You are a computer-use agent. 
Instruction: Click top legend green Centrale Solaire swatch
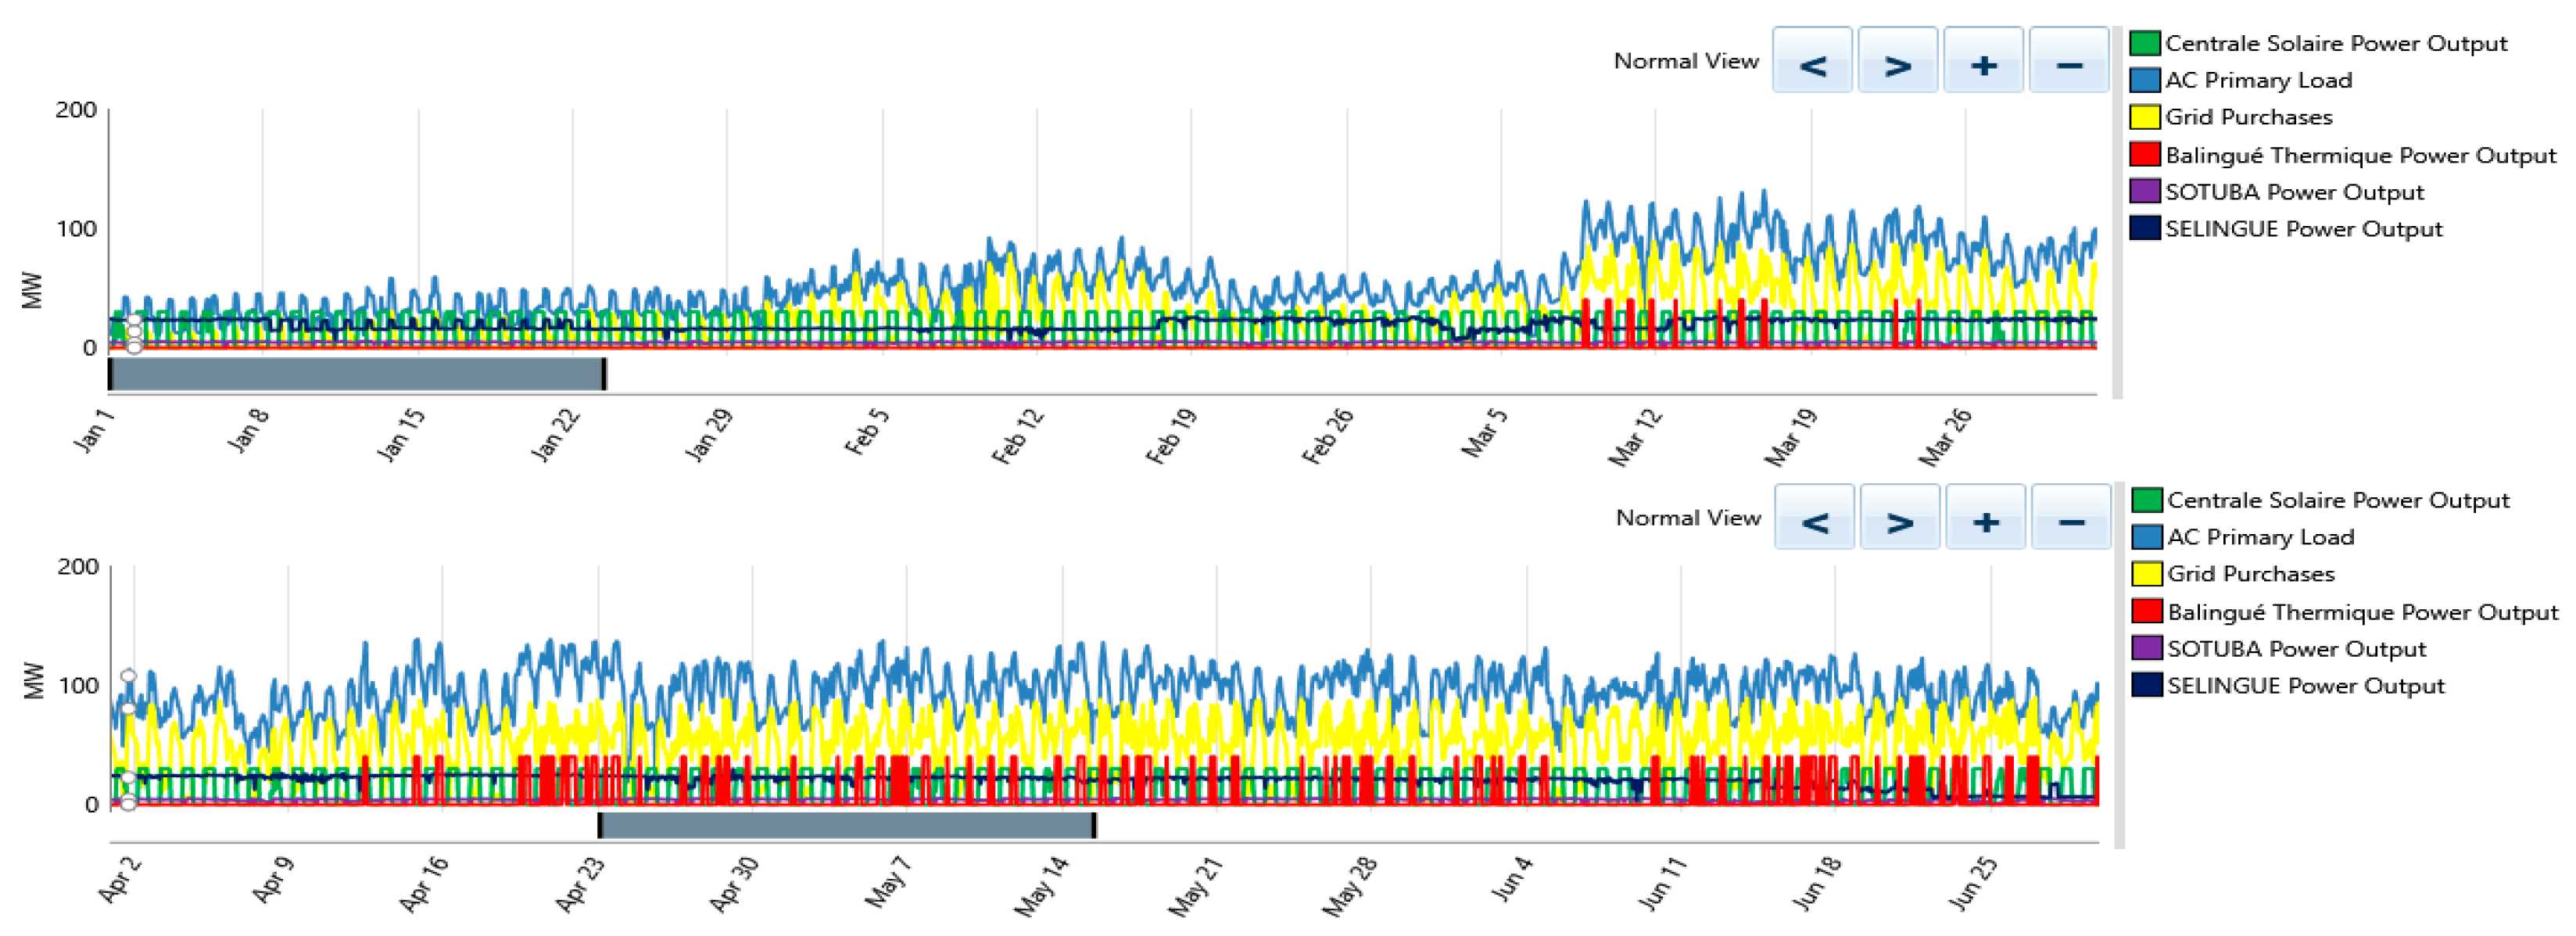tap(2144, 43)
